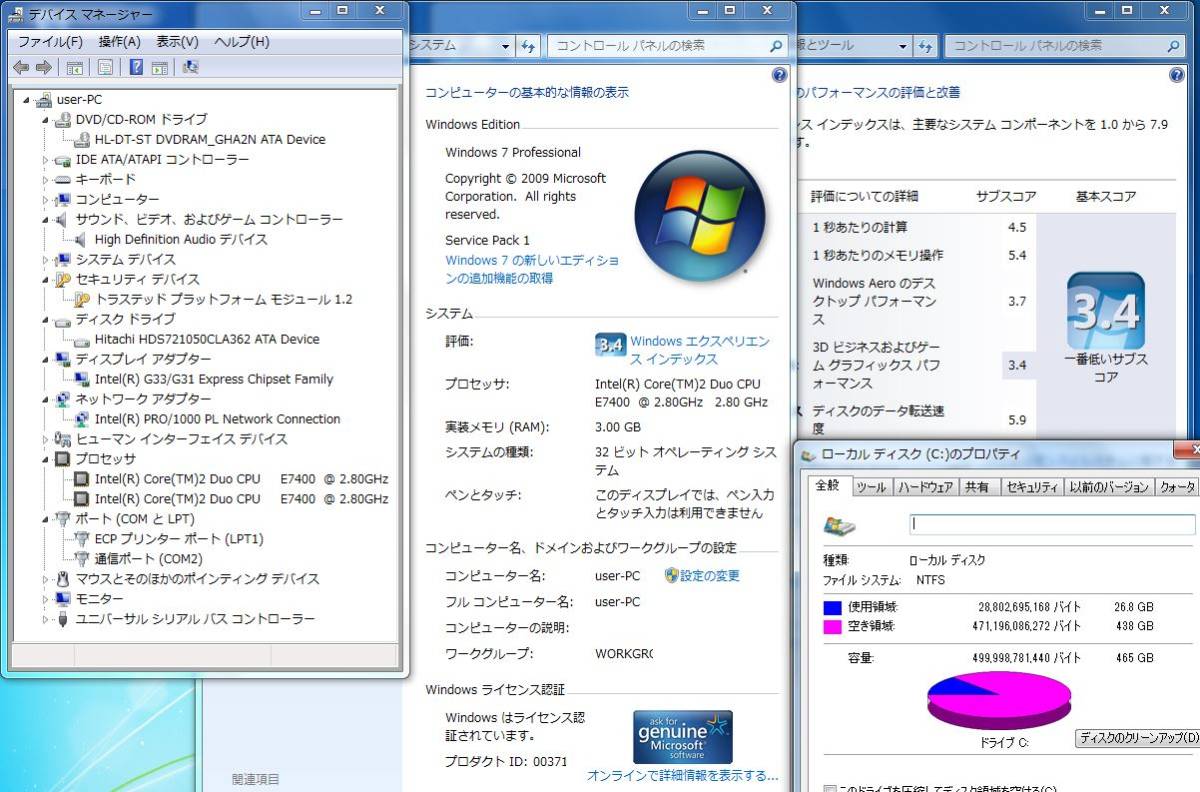Switch to the ツール tab

[871, 487]
